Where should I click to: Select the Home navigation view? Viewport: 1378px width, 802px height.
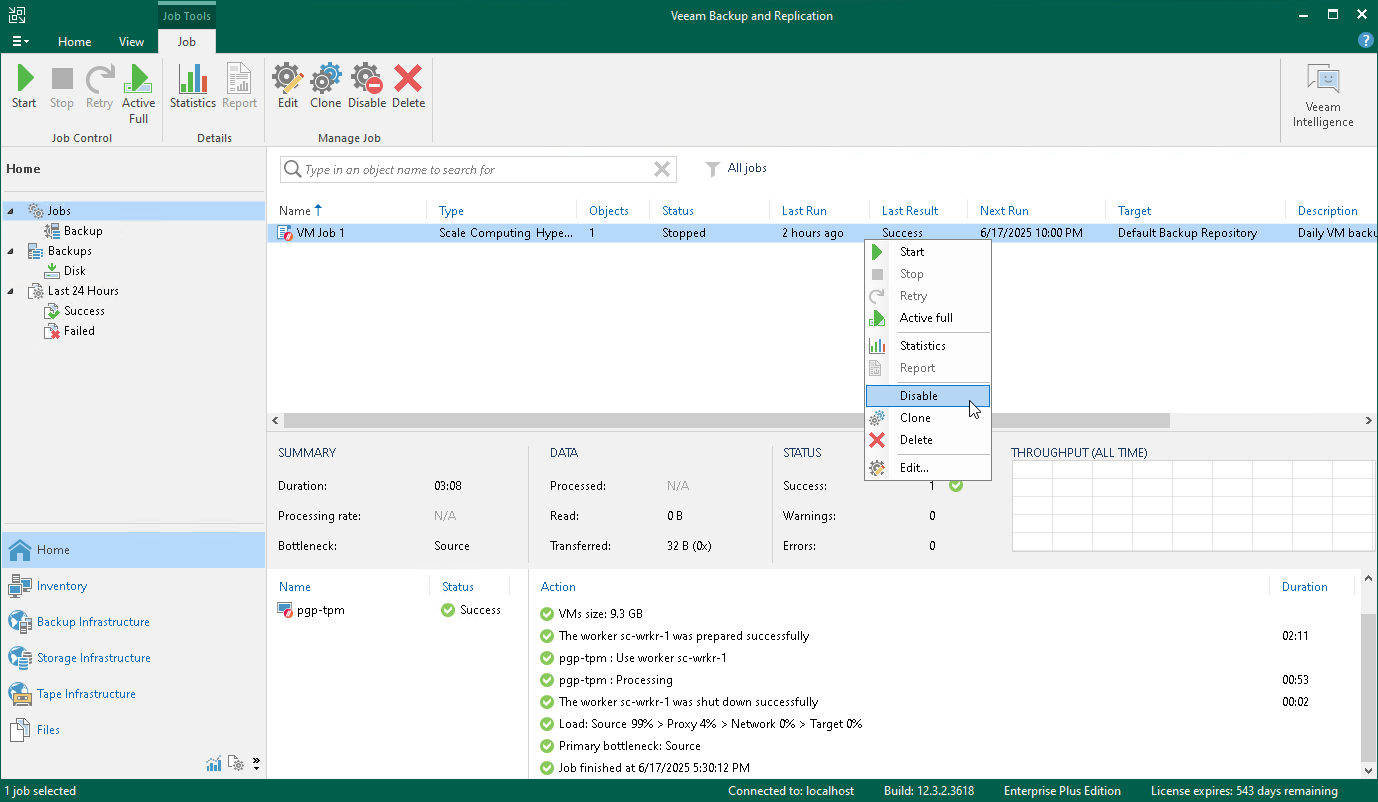133,550
